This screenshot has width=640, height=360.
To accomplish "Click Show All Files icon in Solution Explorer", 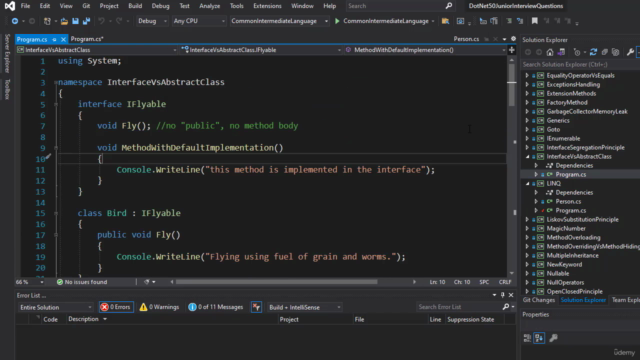I will (616, 52).
